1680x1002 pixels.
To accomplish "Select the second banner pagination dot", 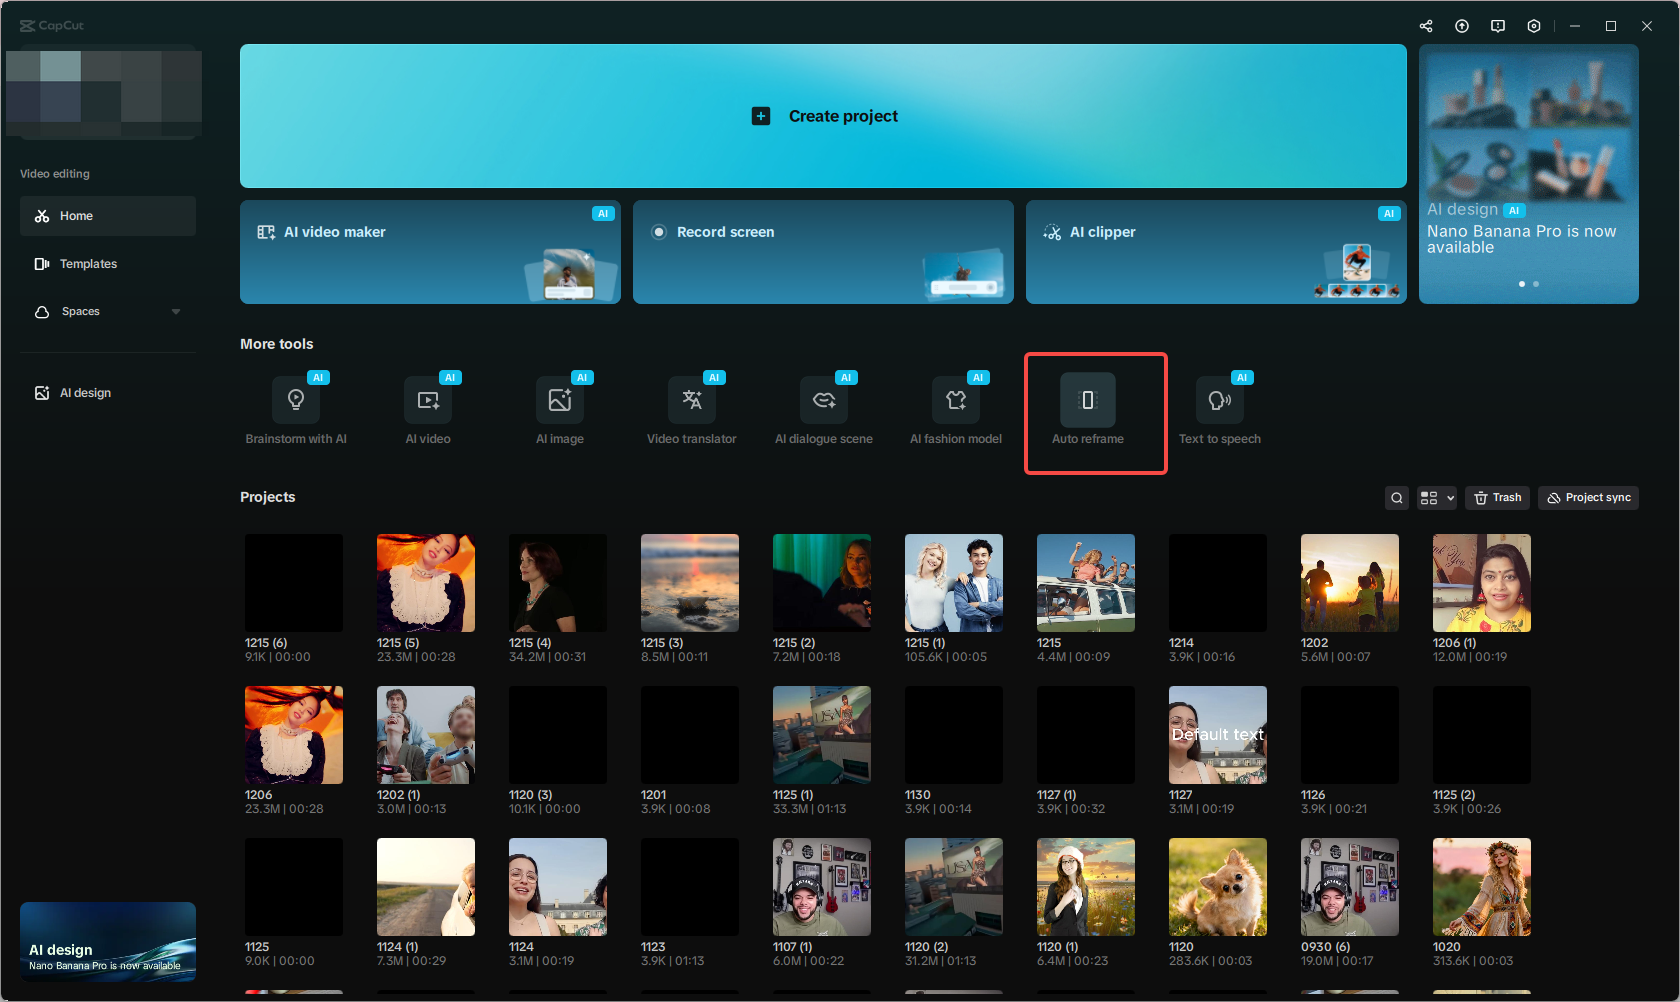I will tap(1536, 284).
